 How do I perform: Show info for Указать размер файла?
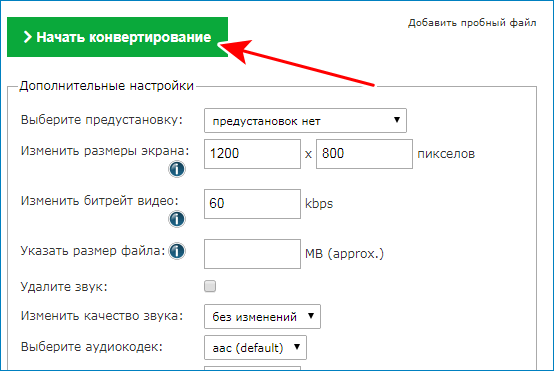177,251
